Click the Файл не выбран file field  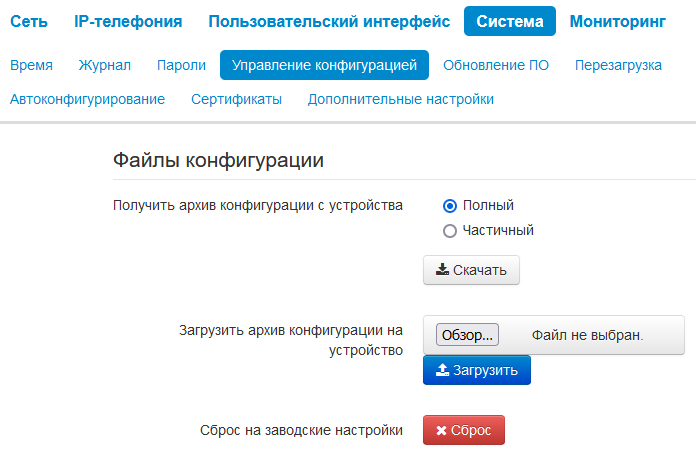587,335
